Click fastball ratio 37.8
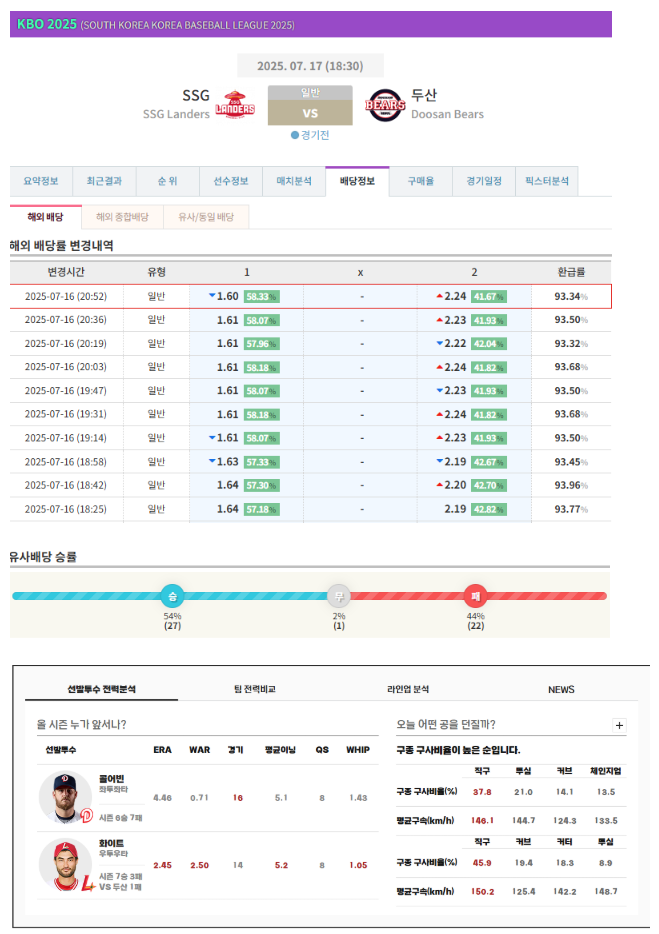Image resolution: width=659 pixels, height=934 pixels. pyautogui.click(x=482, y=792)
